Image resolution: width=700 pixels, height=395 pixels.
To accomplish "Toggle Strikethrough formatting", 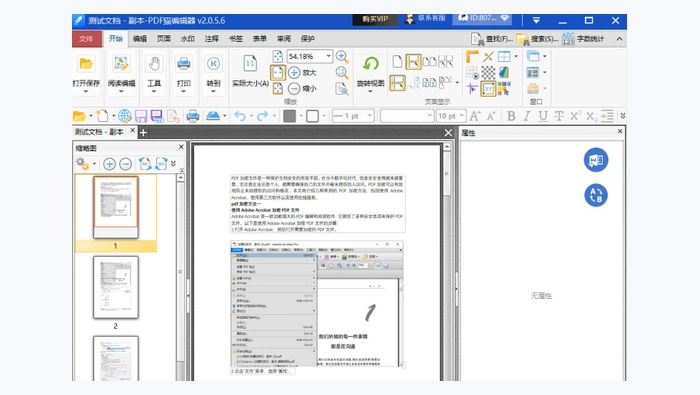I will [x=559, y=116].
